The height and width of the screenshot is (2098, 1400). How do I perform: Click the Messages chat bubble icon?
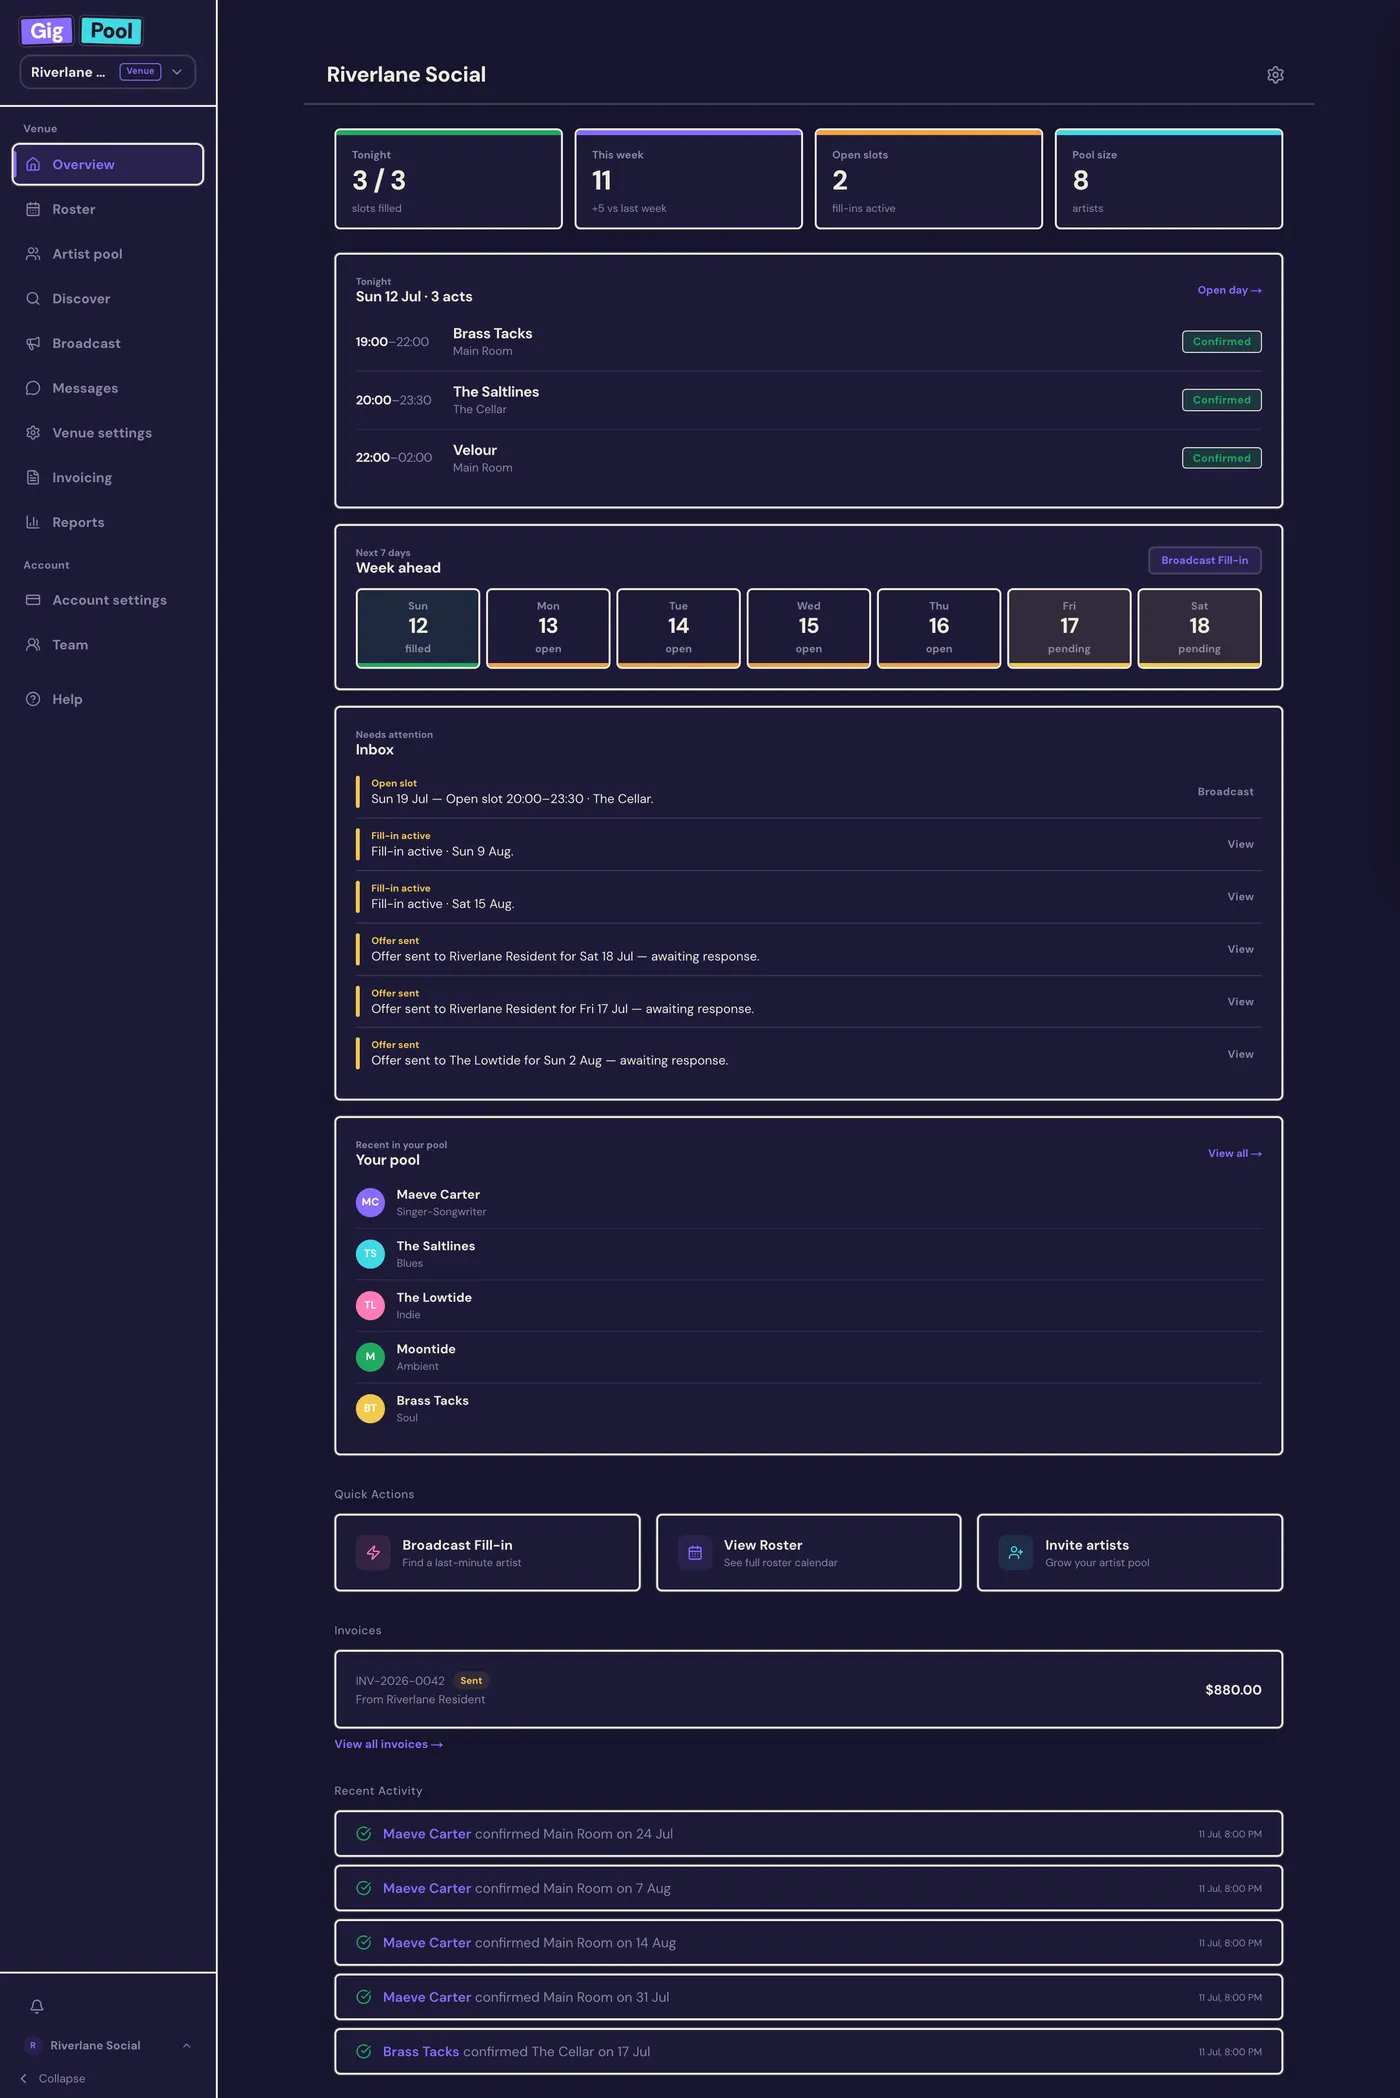[x=33, y=388]
